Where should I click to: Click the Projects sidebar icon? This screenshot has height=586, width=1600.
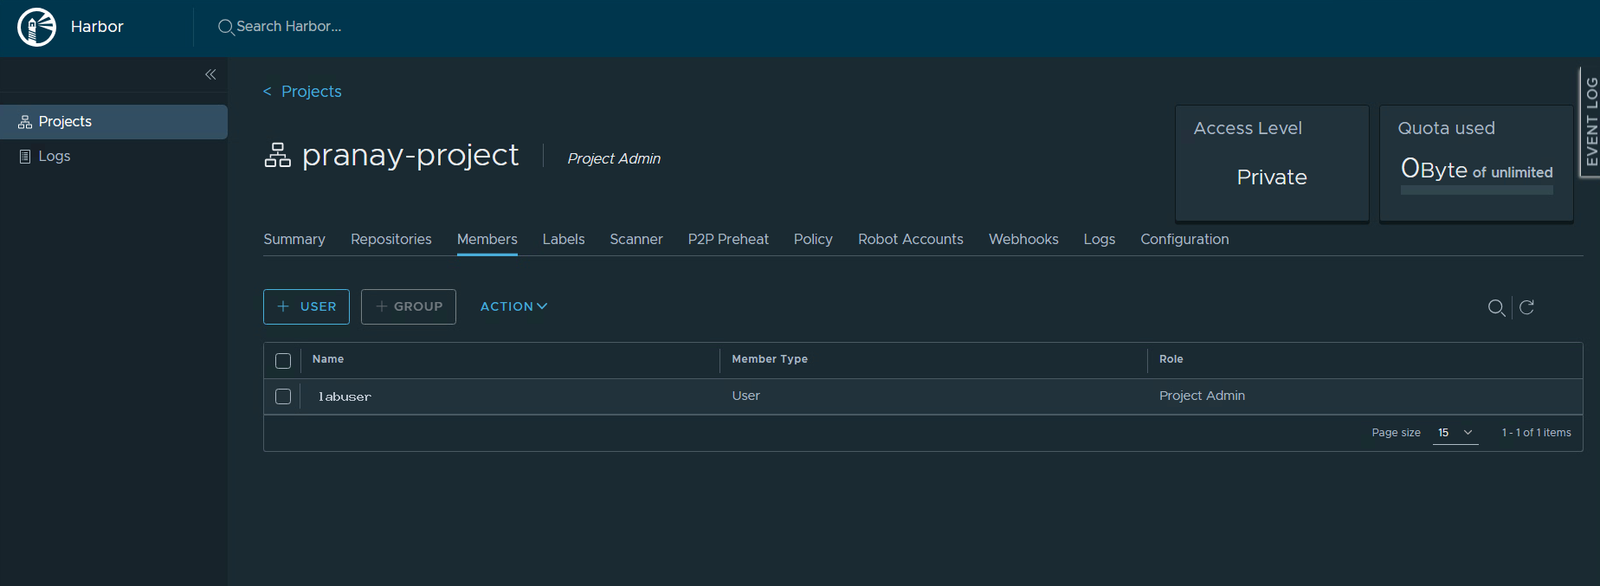pyautogui.click(x=25, y=122)
